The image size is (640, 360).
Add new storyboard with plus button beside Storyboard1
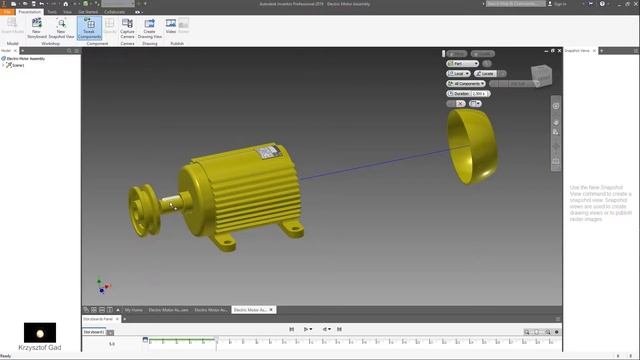pyautogui.click(x=110, y=333)
